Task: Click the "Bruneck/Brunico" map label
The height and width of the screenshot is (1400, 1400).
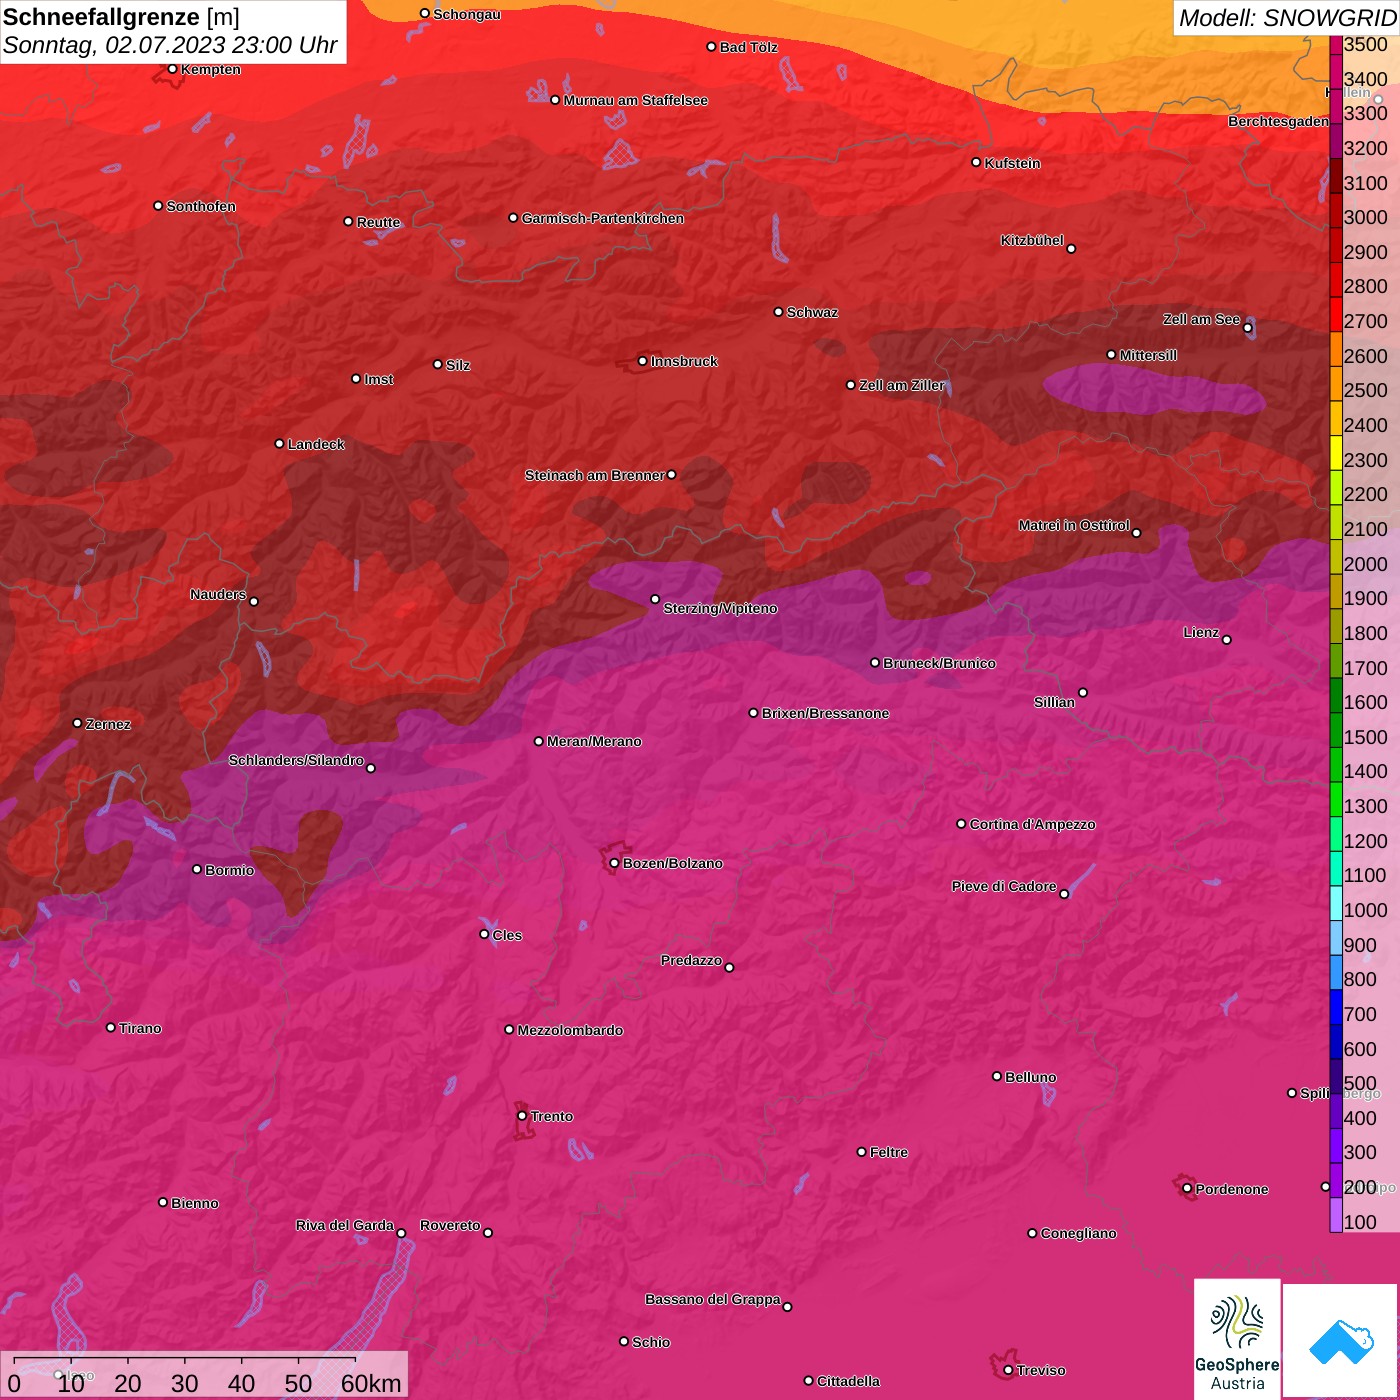Action: (939, 663)
